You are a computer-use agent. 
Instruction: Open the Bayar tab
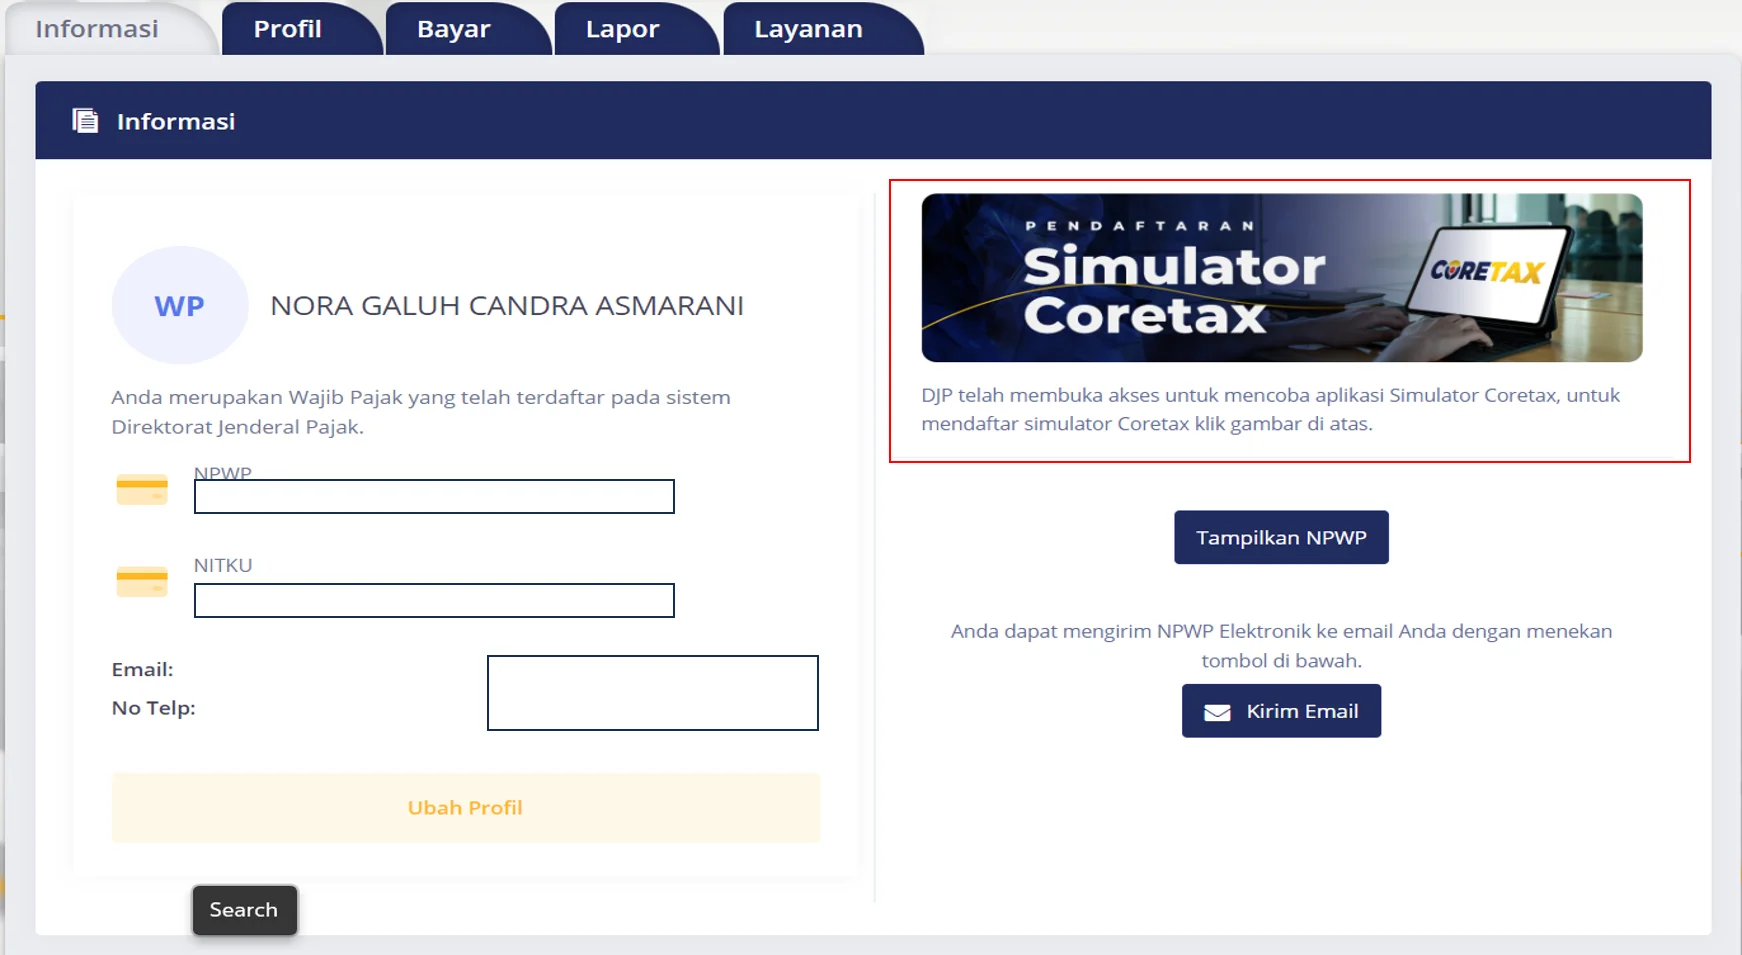pyautogui.click(x=468, y=29)
